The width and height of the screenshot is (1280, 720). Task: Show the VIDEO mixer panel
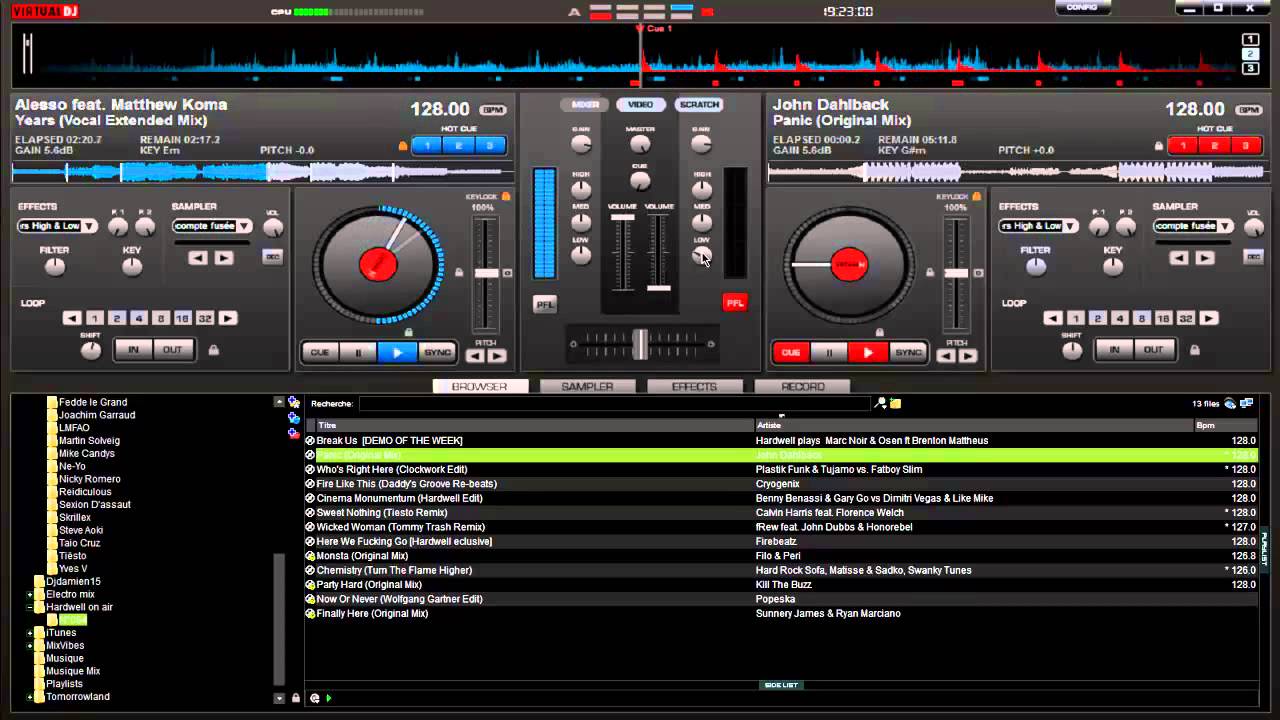(640, 104)
